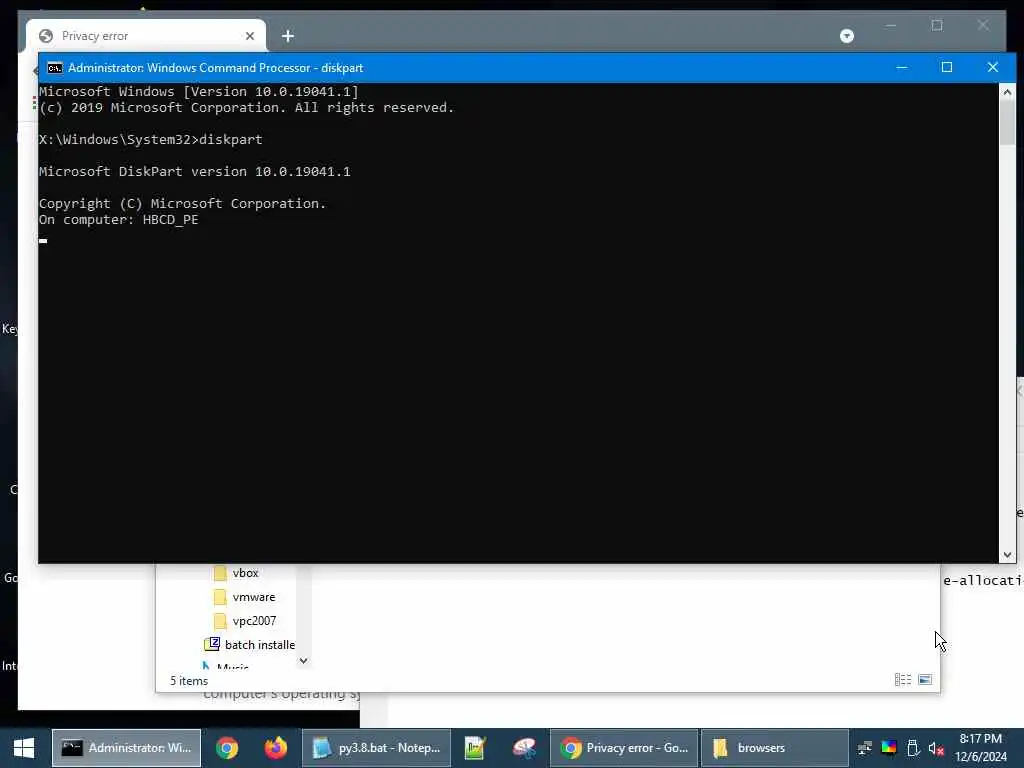Click the '5 items' status text
Image resolution: width=1024 pixels, height=768 pixels.
189,681
